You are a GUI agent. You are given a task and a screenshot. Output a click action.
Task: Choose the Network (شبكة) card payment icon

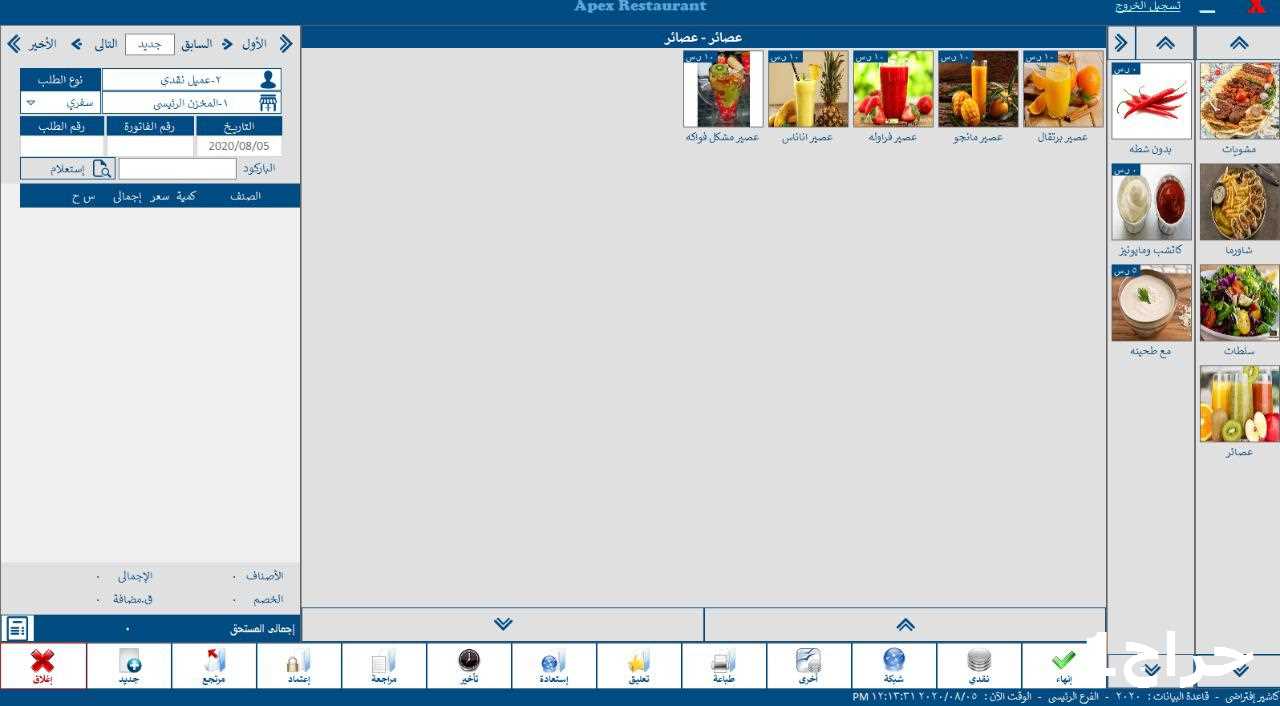click(x=894, y=665)
